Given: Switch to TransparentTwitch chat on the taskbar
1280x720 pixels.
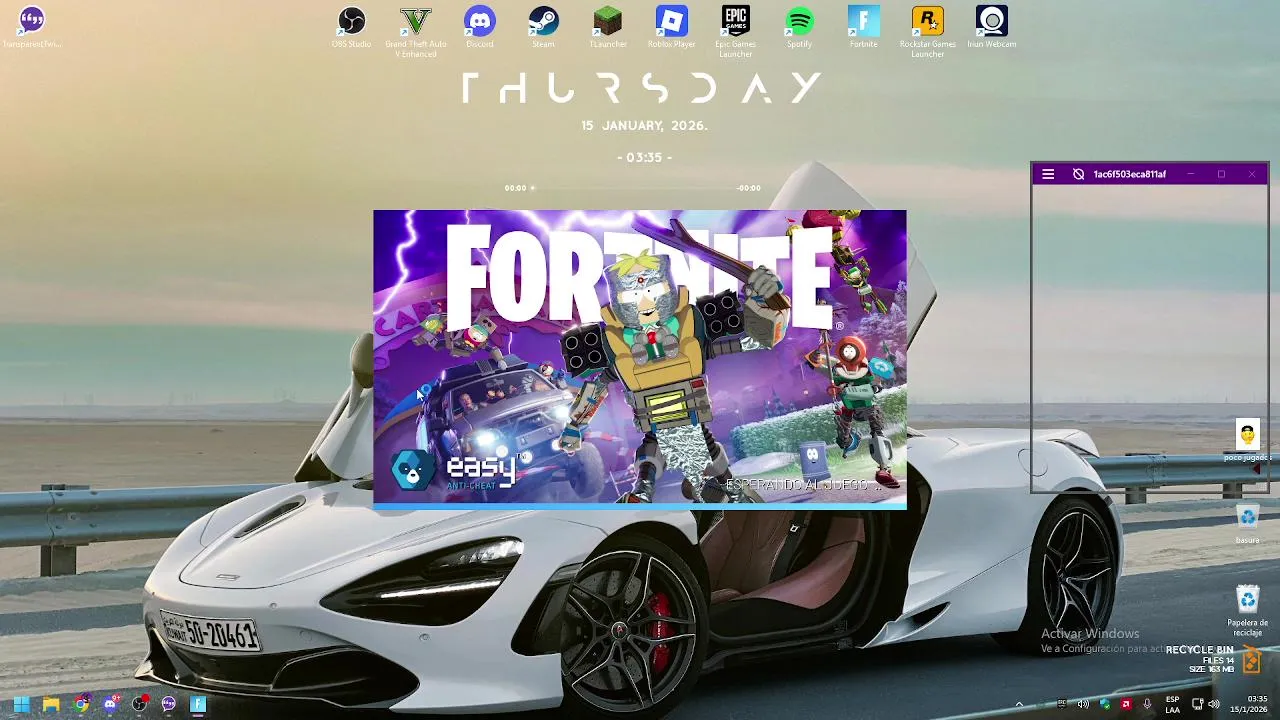Looking at the screenshot, I should pos(169,704).
